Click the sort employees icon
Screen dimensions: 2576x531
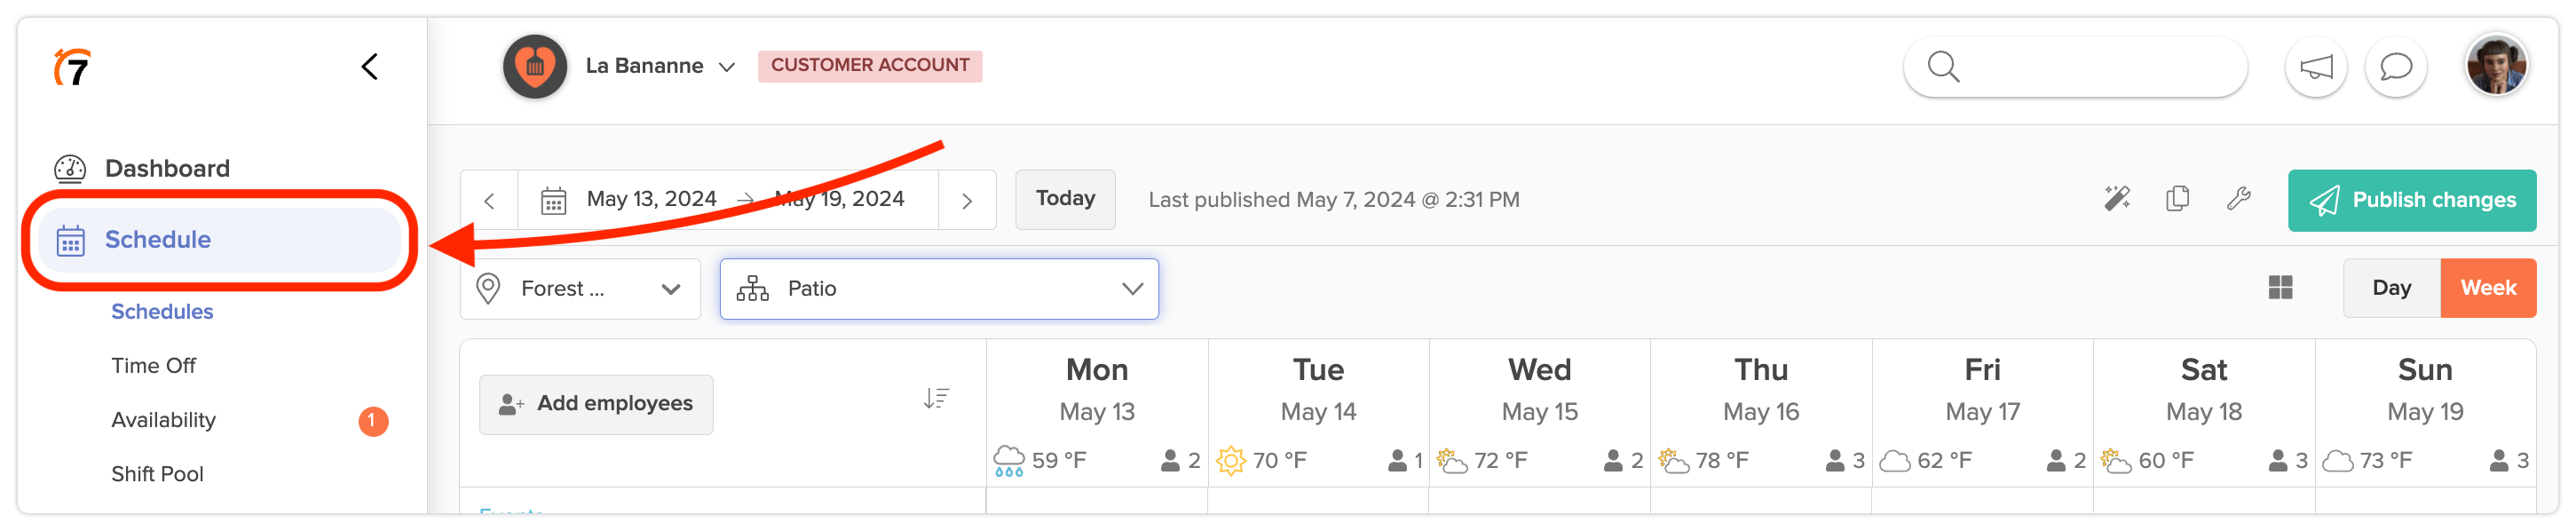936,399
